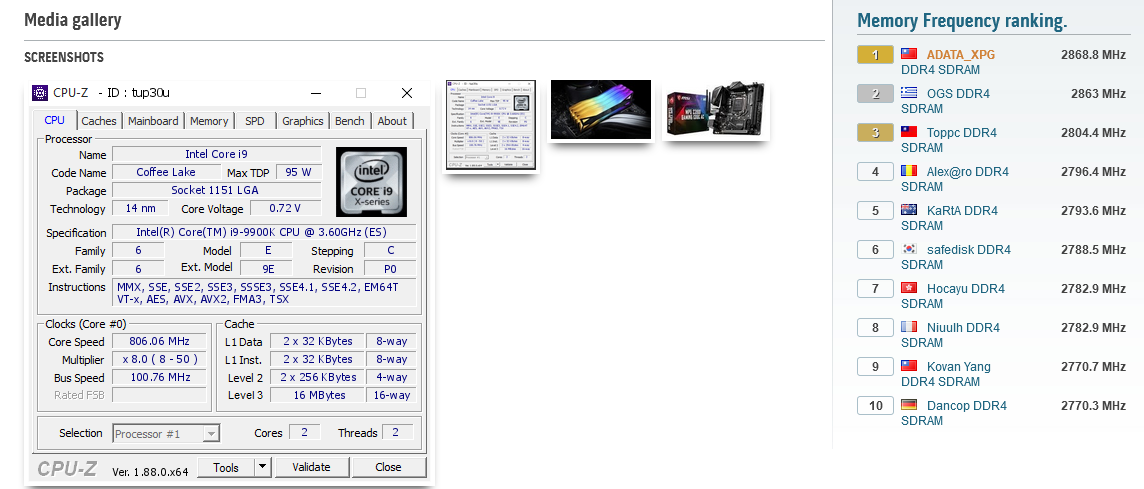
Task: Click the Package value Socket 1151 LGA
Action: pyautogui.click(x=216, y=190)
